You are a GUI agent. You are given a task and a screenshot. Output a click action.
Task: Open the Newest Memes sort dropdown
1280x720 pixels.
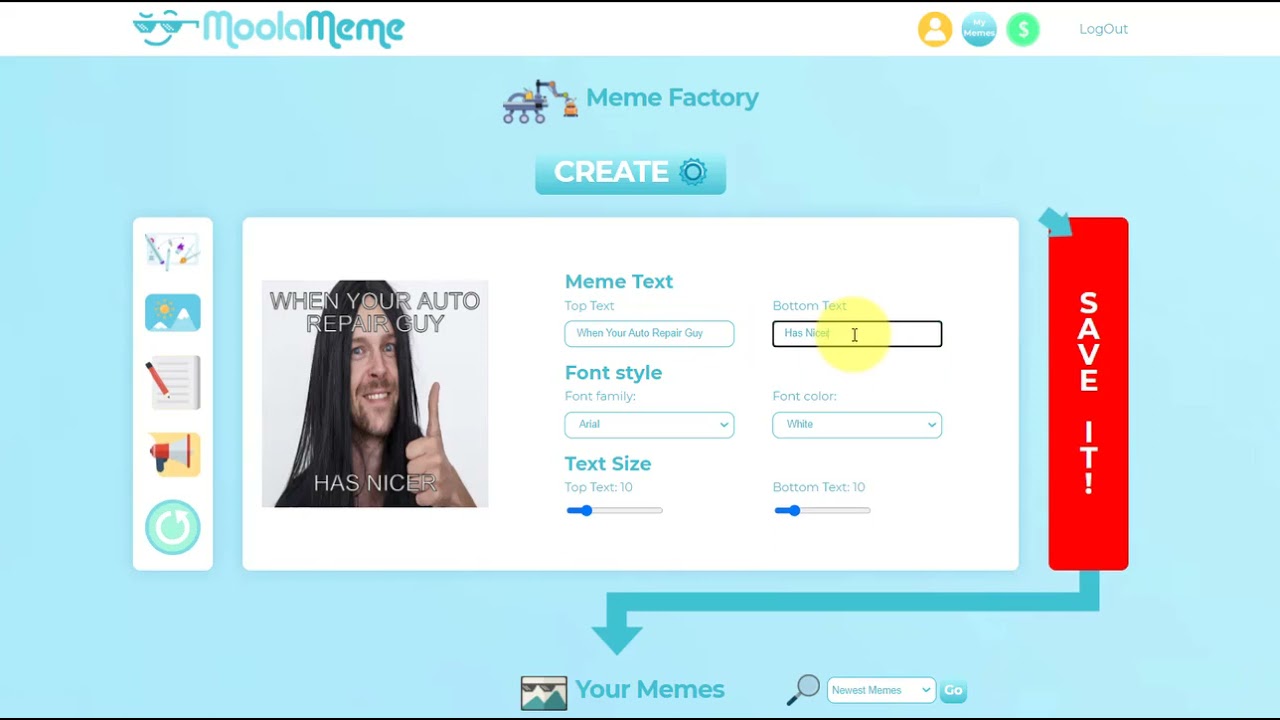point(881,690)
